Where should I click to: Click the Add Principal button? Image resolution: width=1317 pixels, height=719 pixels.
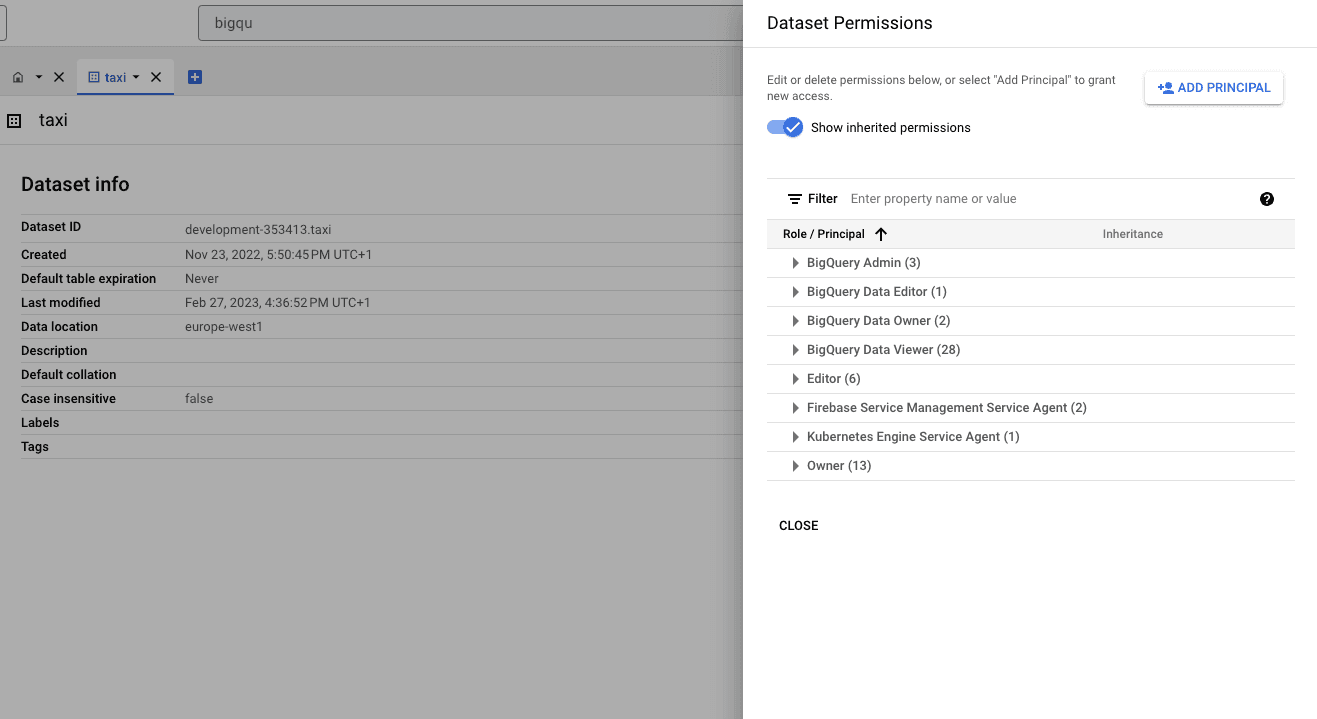point(1213,88)
